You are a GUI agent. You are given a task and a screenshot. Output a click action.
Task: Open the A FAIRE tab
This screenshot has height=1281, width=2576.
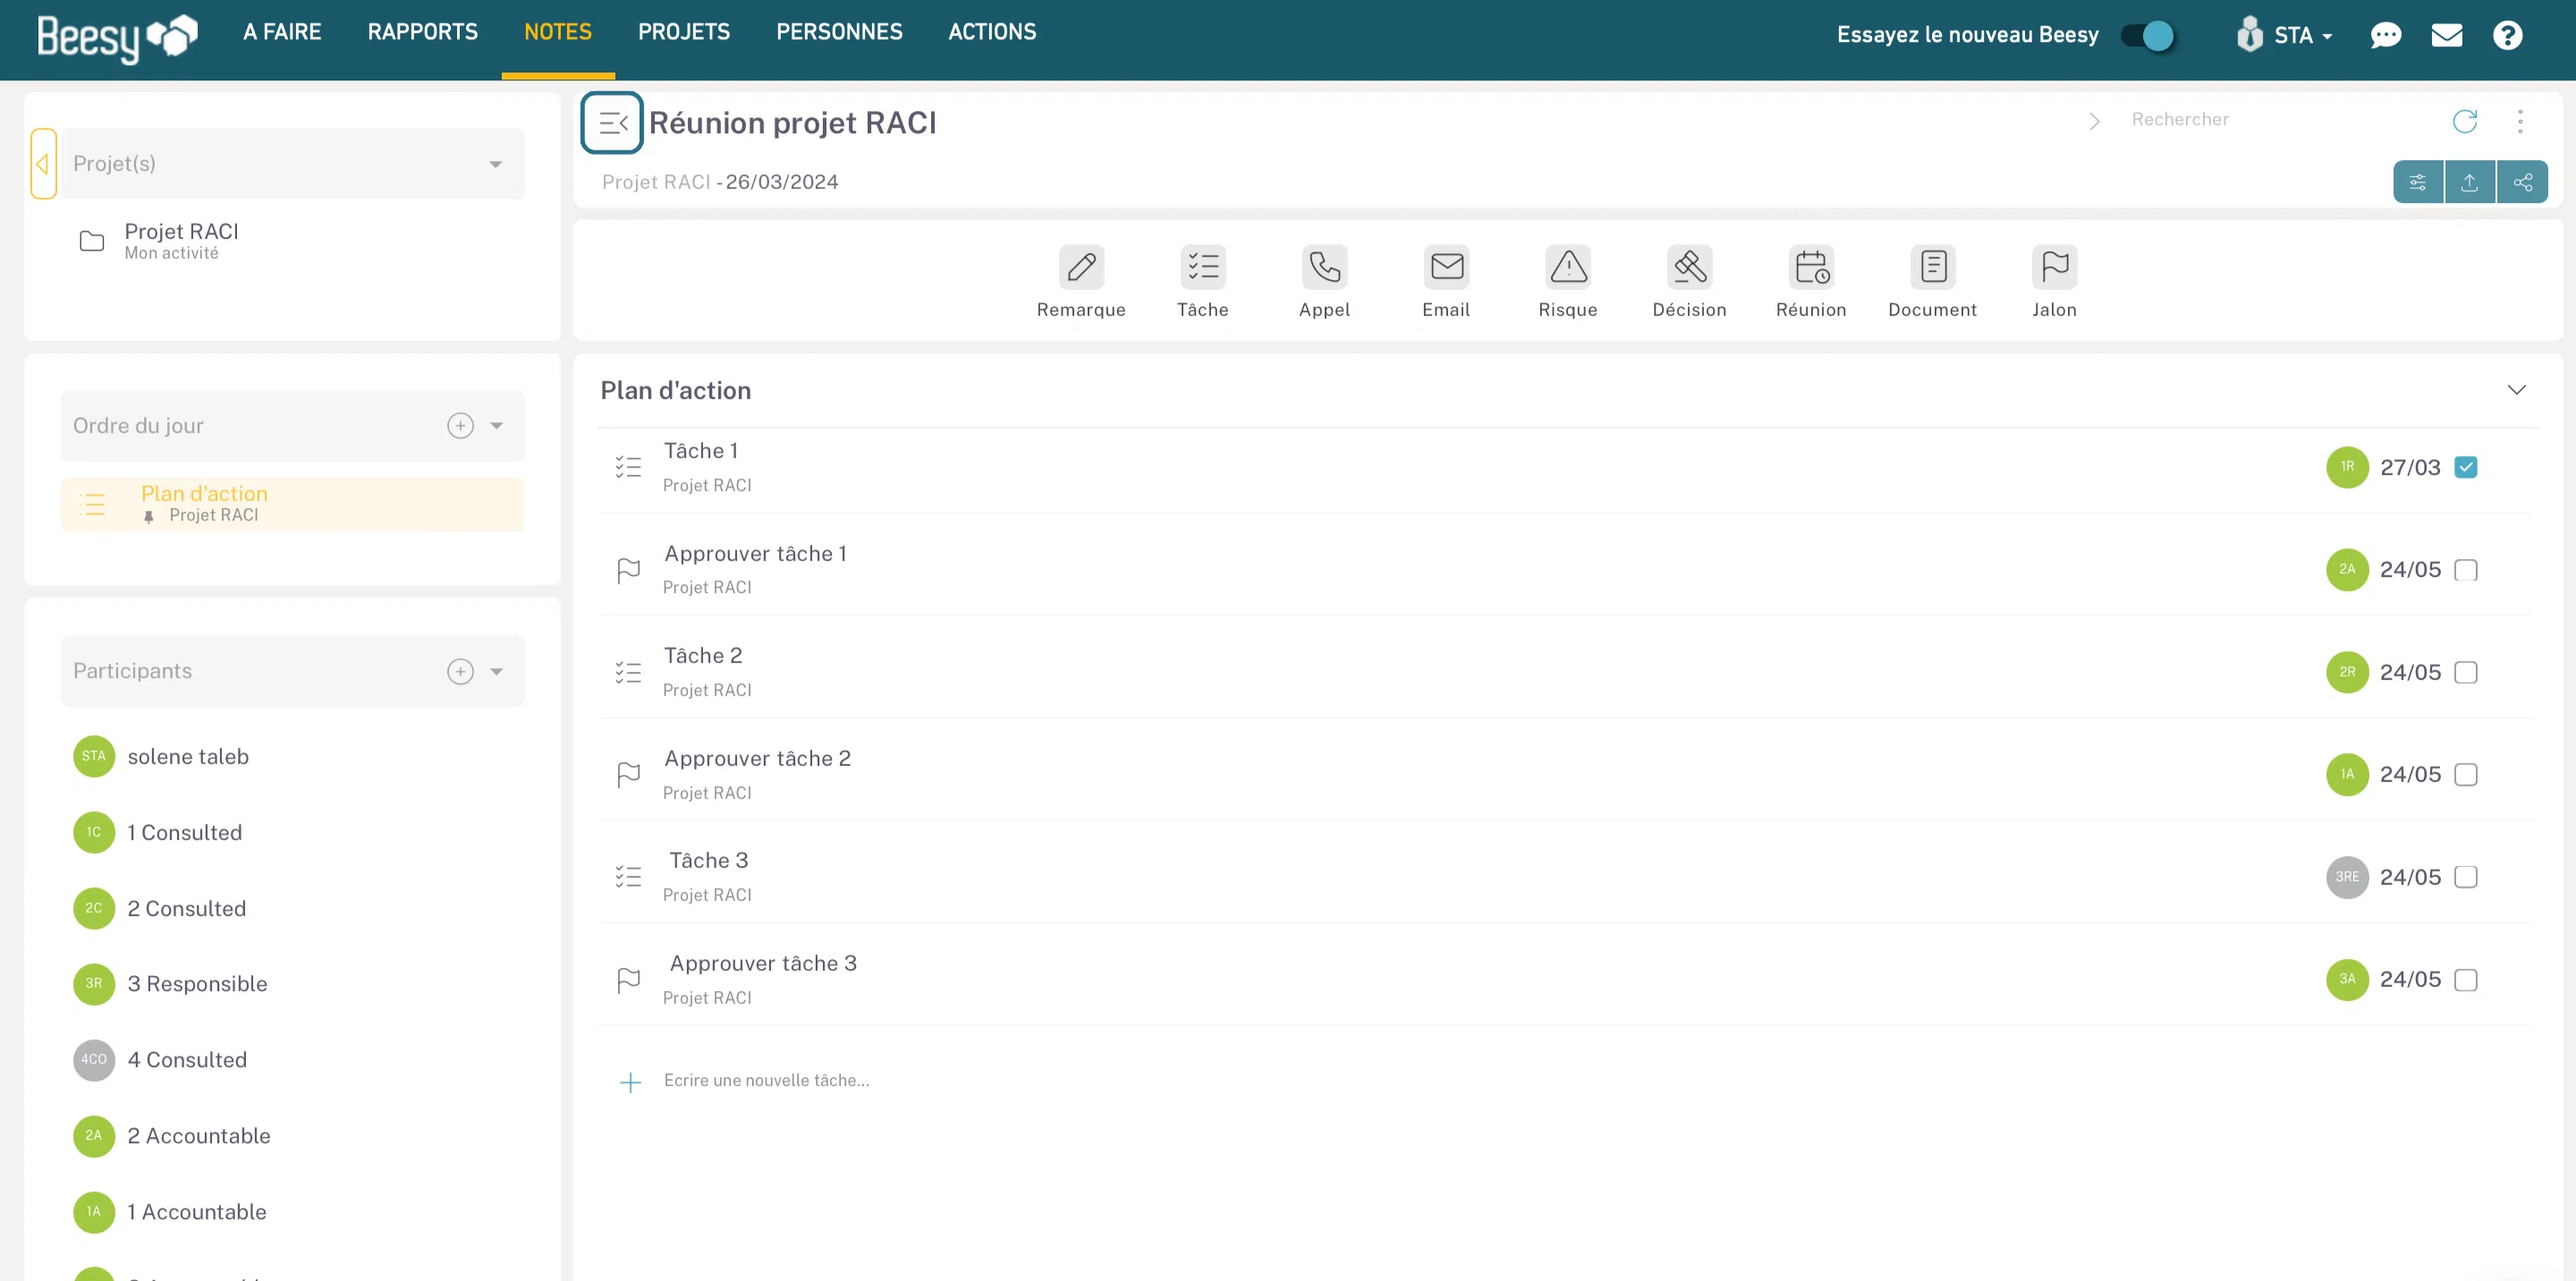click(282, 32)
